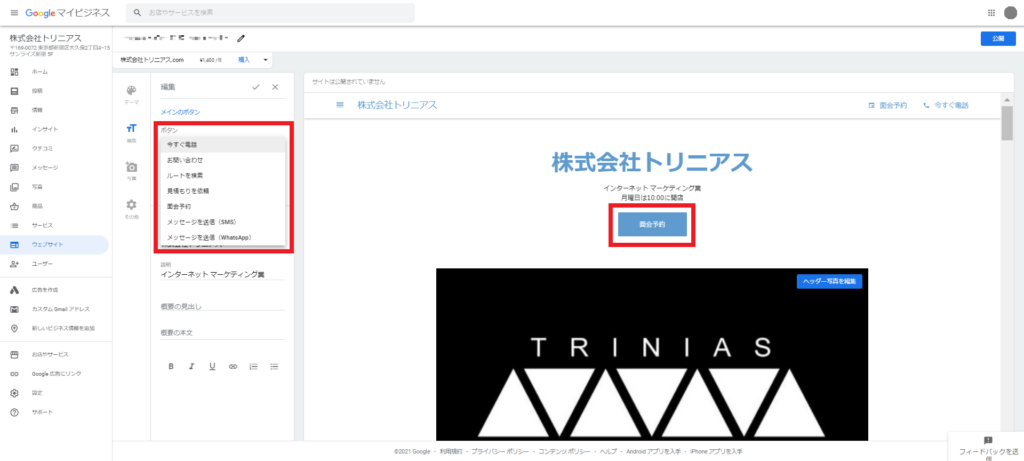Open the account profile avatar
Viewport: 1024px width, 461px height.
(x=1010, y=12)
